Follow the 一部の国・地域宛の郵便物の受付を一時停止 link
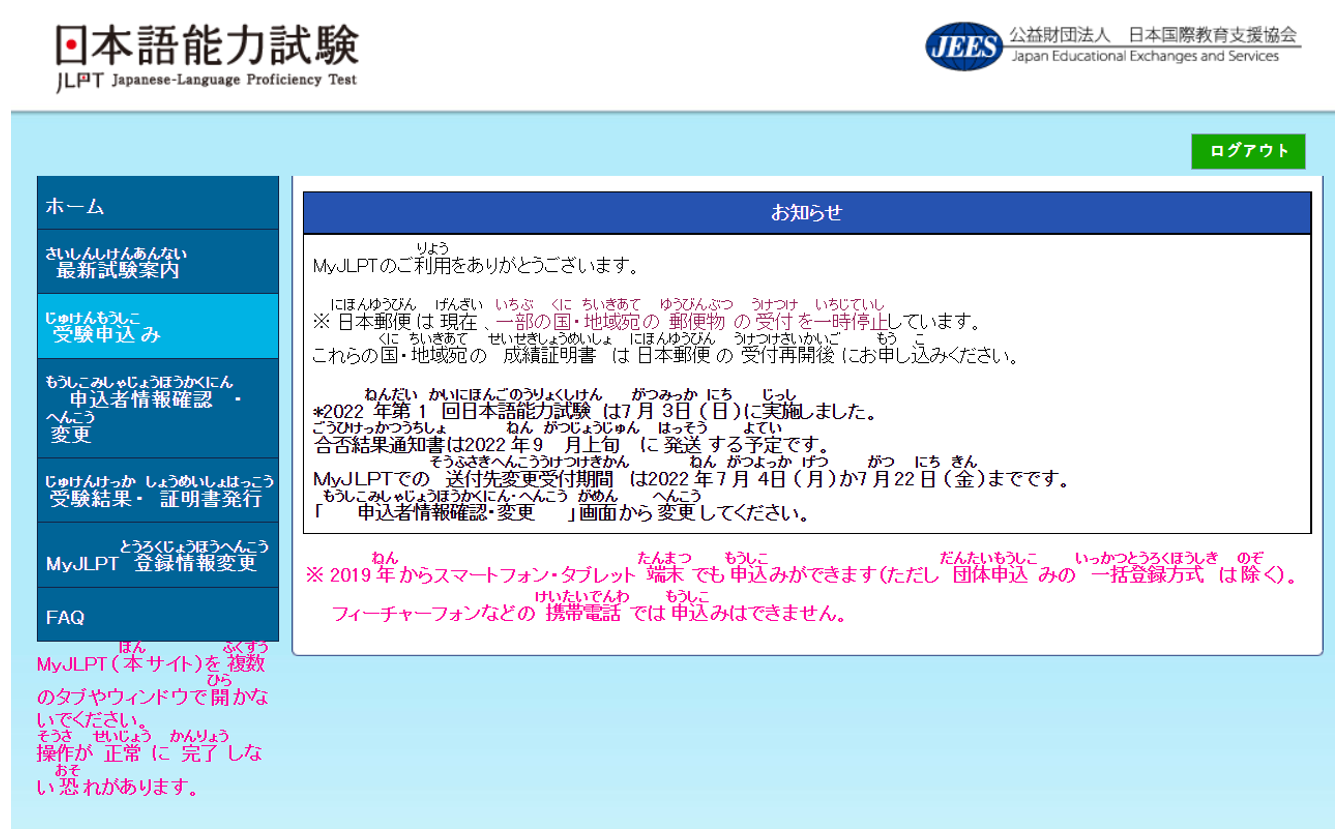1340x833 pixels. coord(692,314)
